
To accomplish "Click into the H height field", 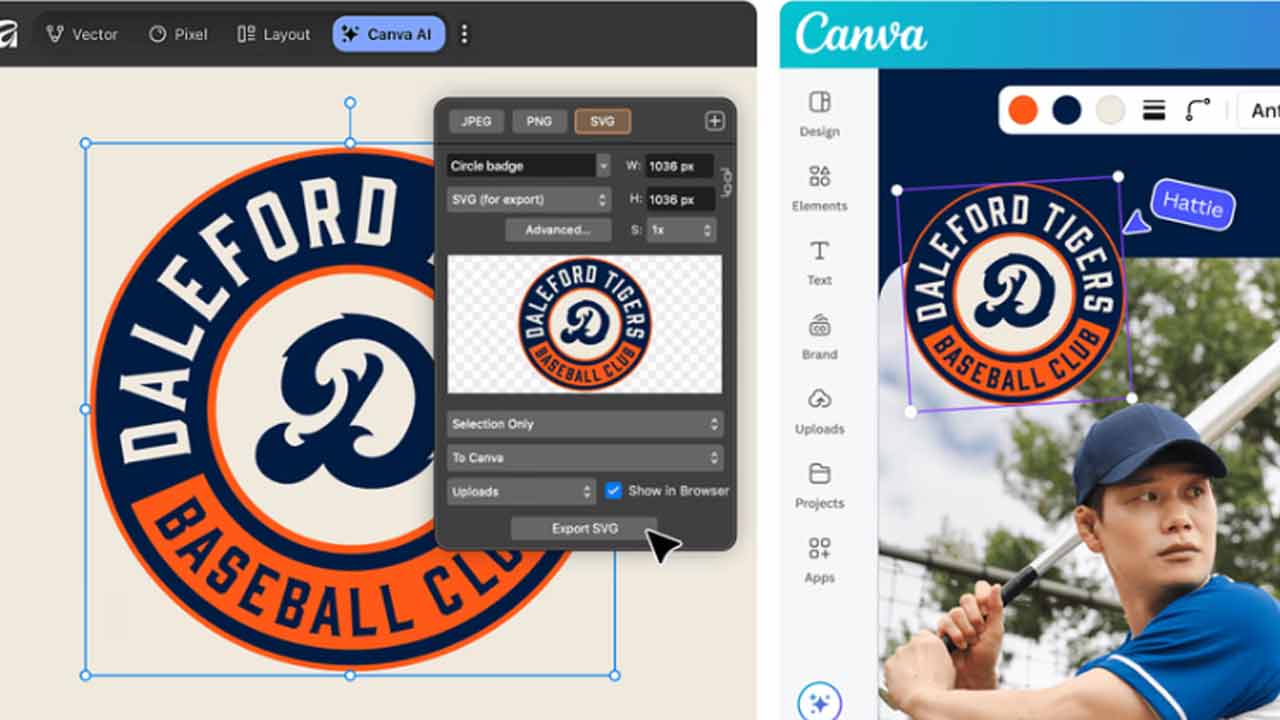I will (x=680, y=199).
